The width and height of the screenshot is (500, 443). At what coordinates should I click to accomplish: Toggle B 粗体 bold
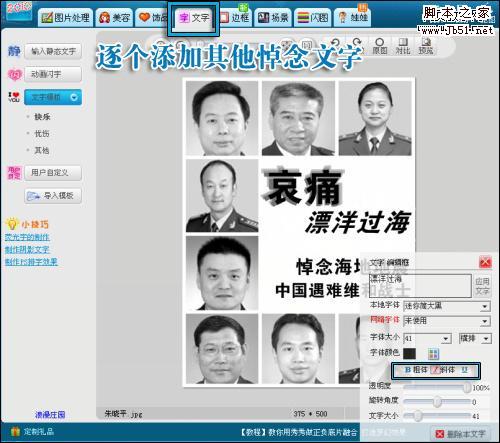pyautogui.click(x=416, y=370)
